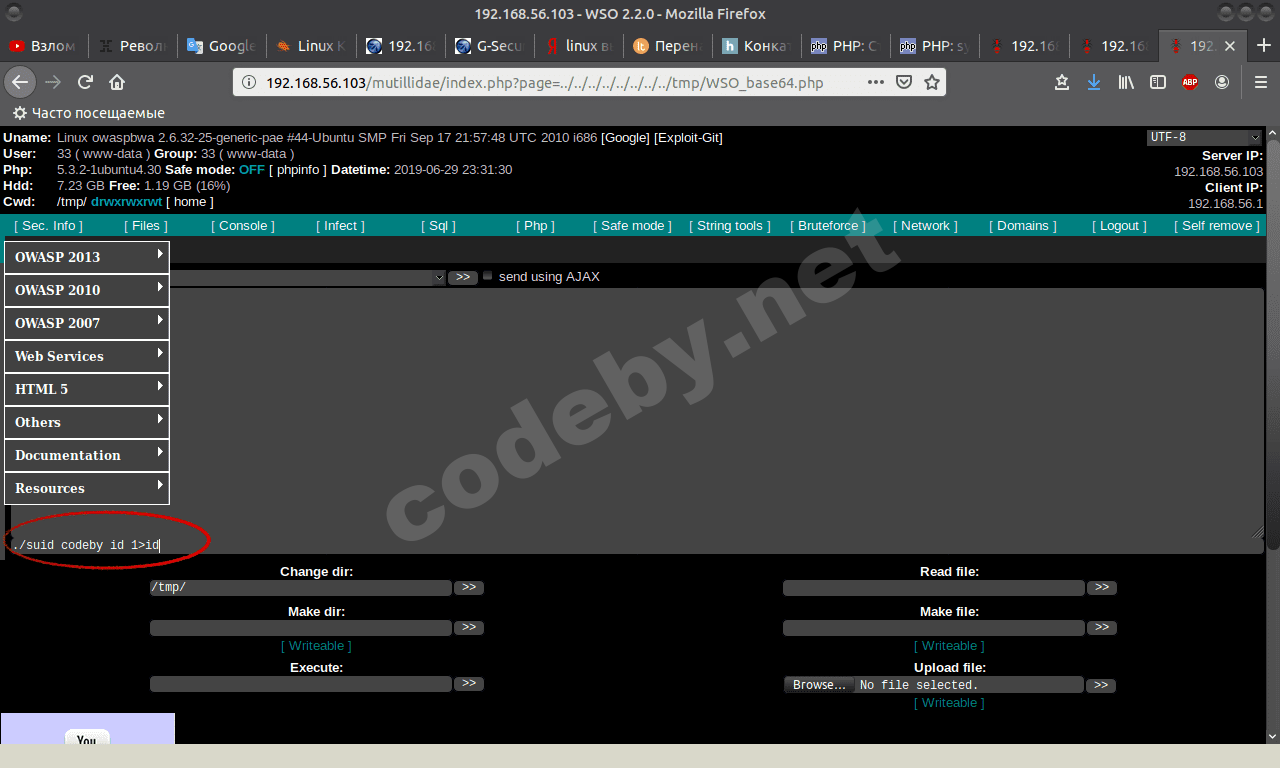1280x768 pixels.
Task: Switch to the YouTube Взлом tab
Action: pyautogui.click(x=45, y=46)
